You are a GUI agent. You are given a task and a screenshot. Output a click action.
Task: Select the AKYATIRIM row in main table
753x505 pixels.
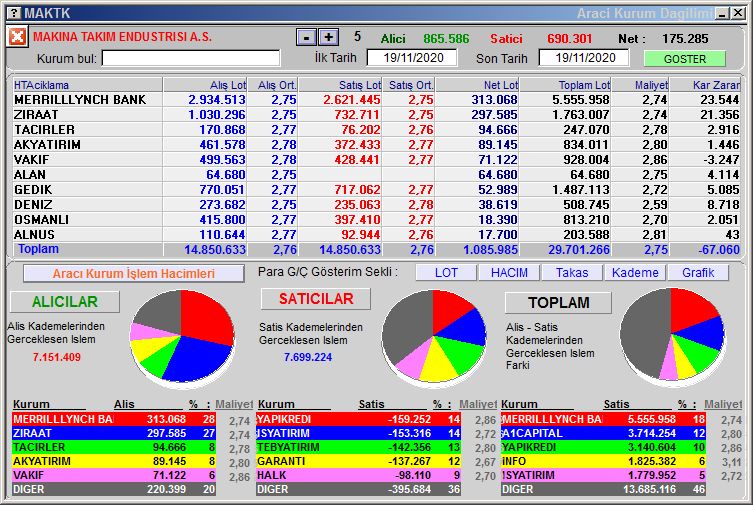(376, 144)
